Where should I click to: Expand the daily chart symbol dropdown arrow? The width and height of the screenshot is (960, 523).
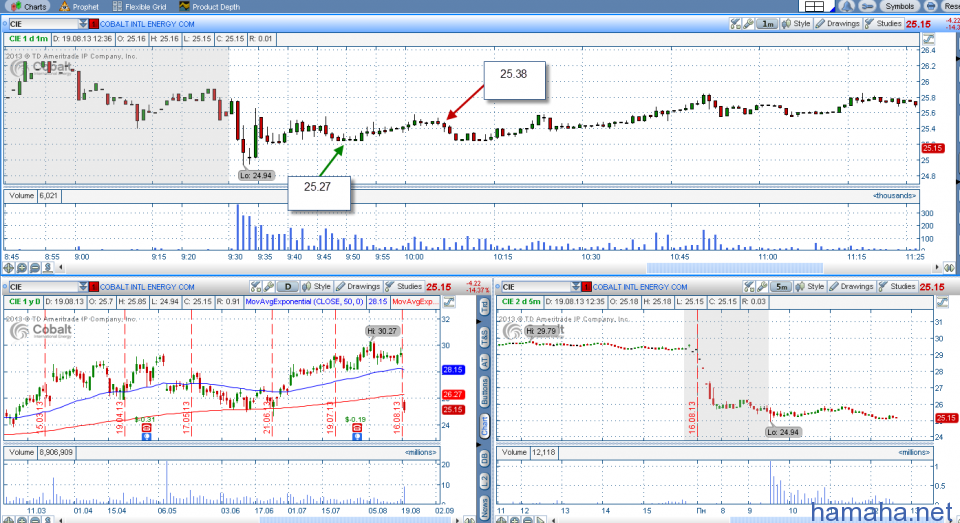click(83, 287)
